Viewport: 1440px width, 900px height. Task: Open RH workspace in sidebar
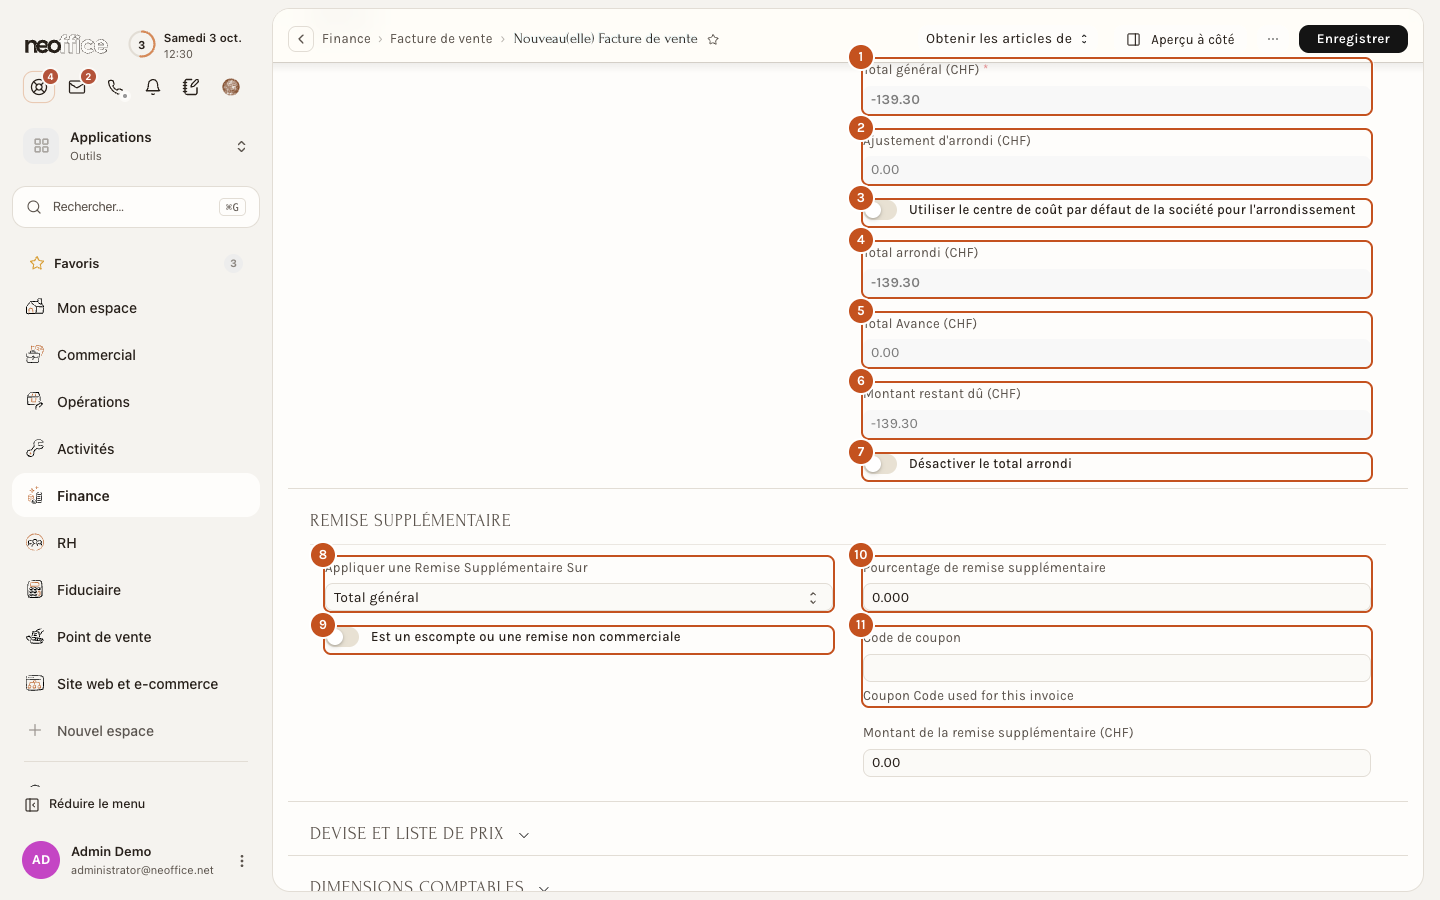pyautogui.click(x=136, y=542)
